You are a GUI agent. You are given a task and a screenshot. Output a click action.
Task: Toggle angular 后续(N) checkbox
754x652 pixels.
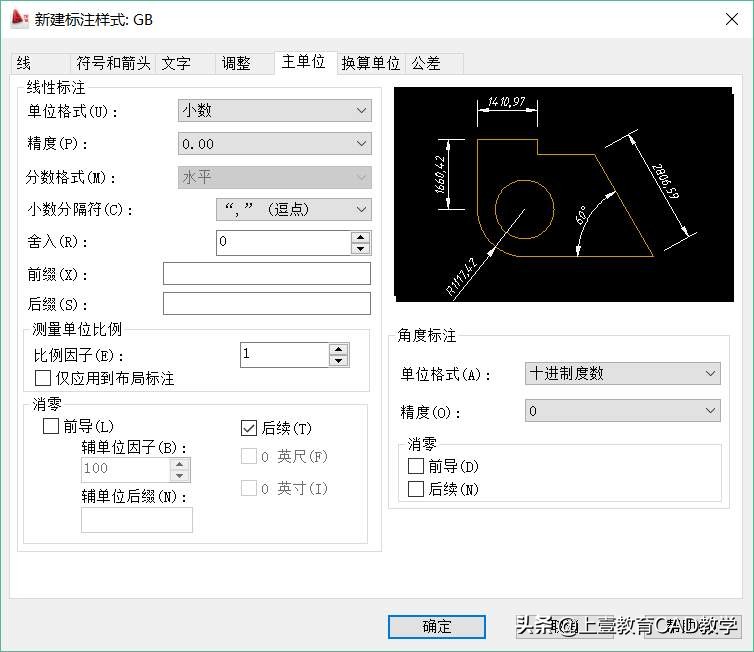(415, 489)
